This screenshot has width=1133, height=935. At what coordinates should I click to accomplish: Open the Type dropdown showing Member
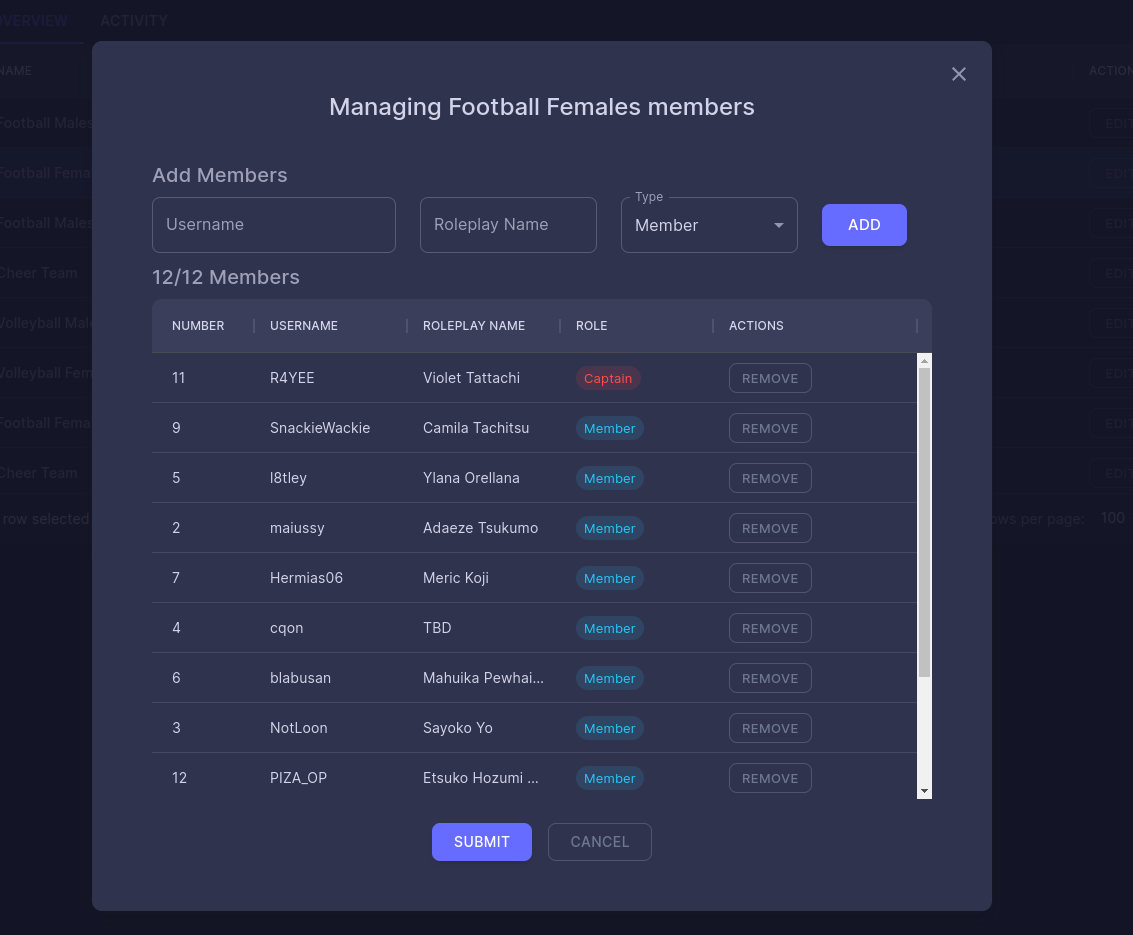point(708,225)
